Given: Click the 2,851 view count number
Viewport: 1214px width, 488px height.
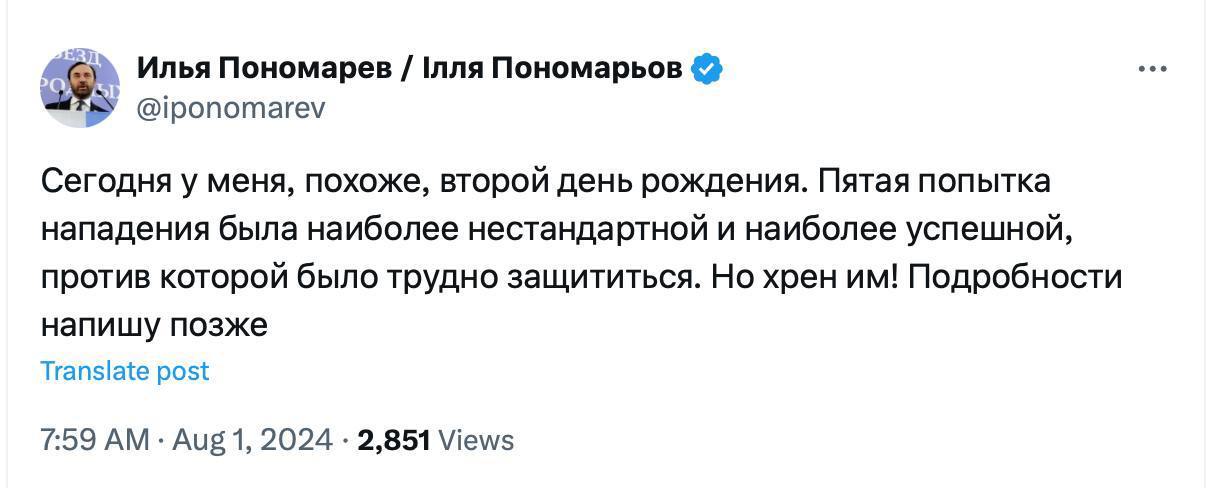Looking at the screenshot, I should pyautogui.click(x=393, y=440).
